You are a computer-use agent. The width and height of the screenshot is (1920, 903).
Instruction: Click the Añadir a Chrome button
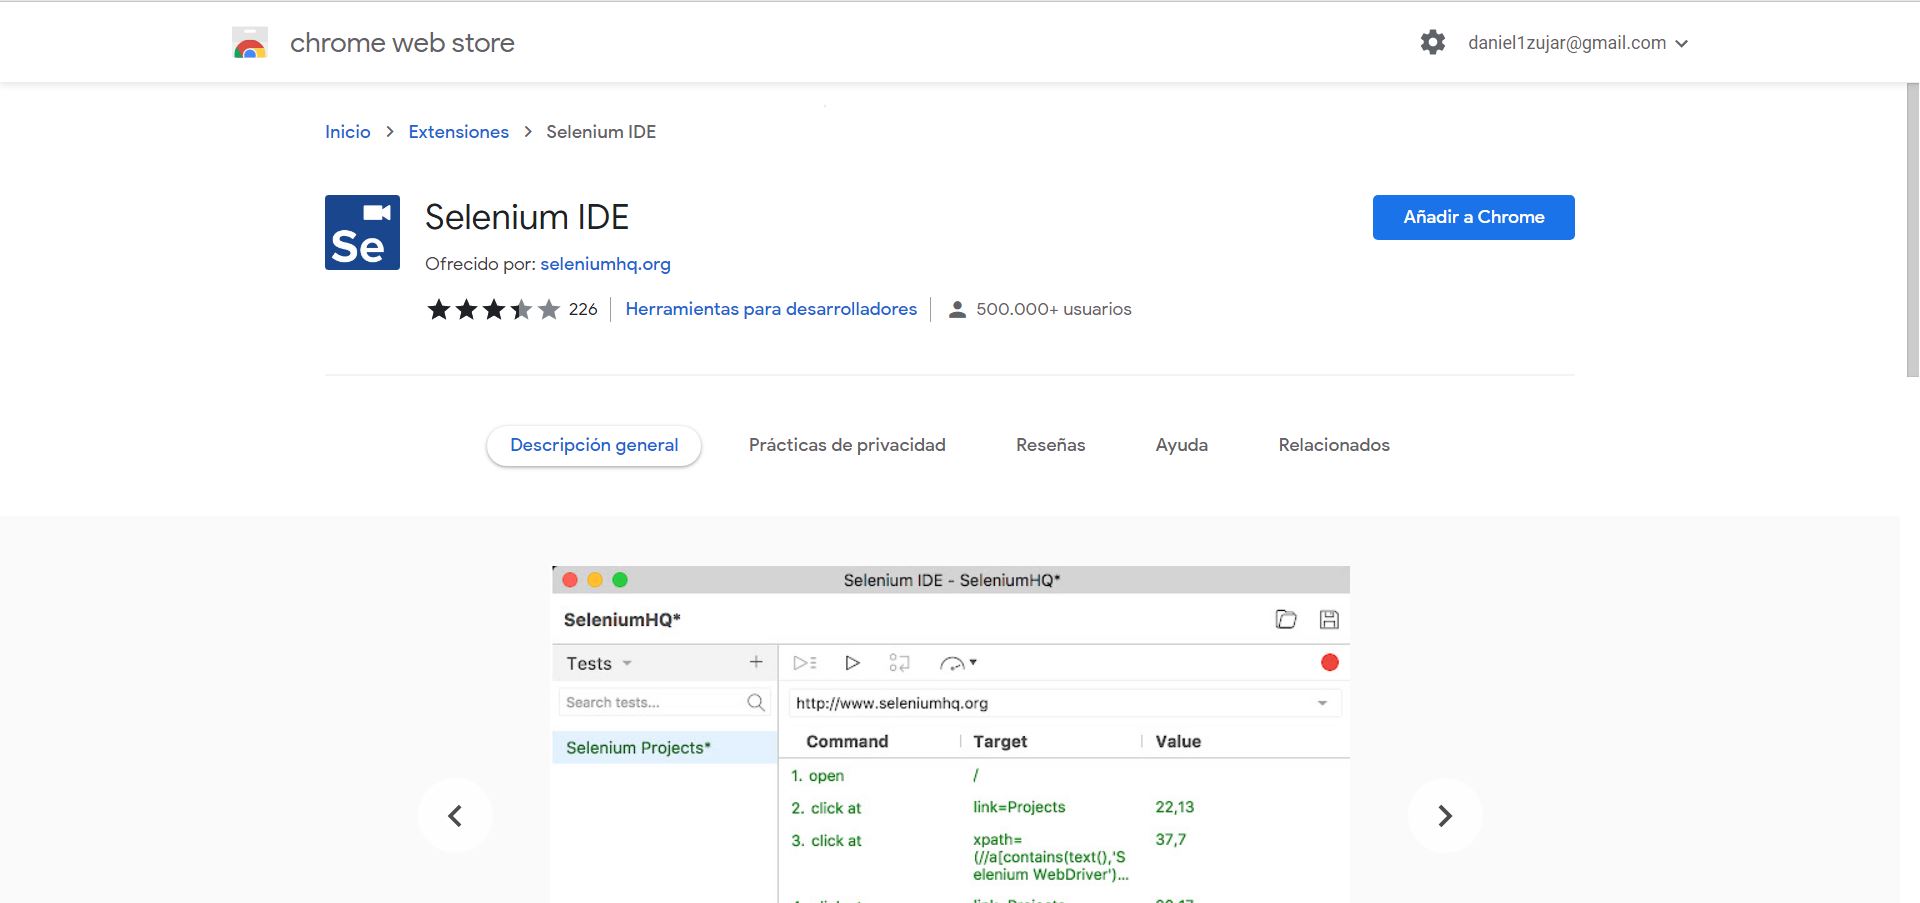pos(1474,217)
